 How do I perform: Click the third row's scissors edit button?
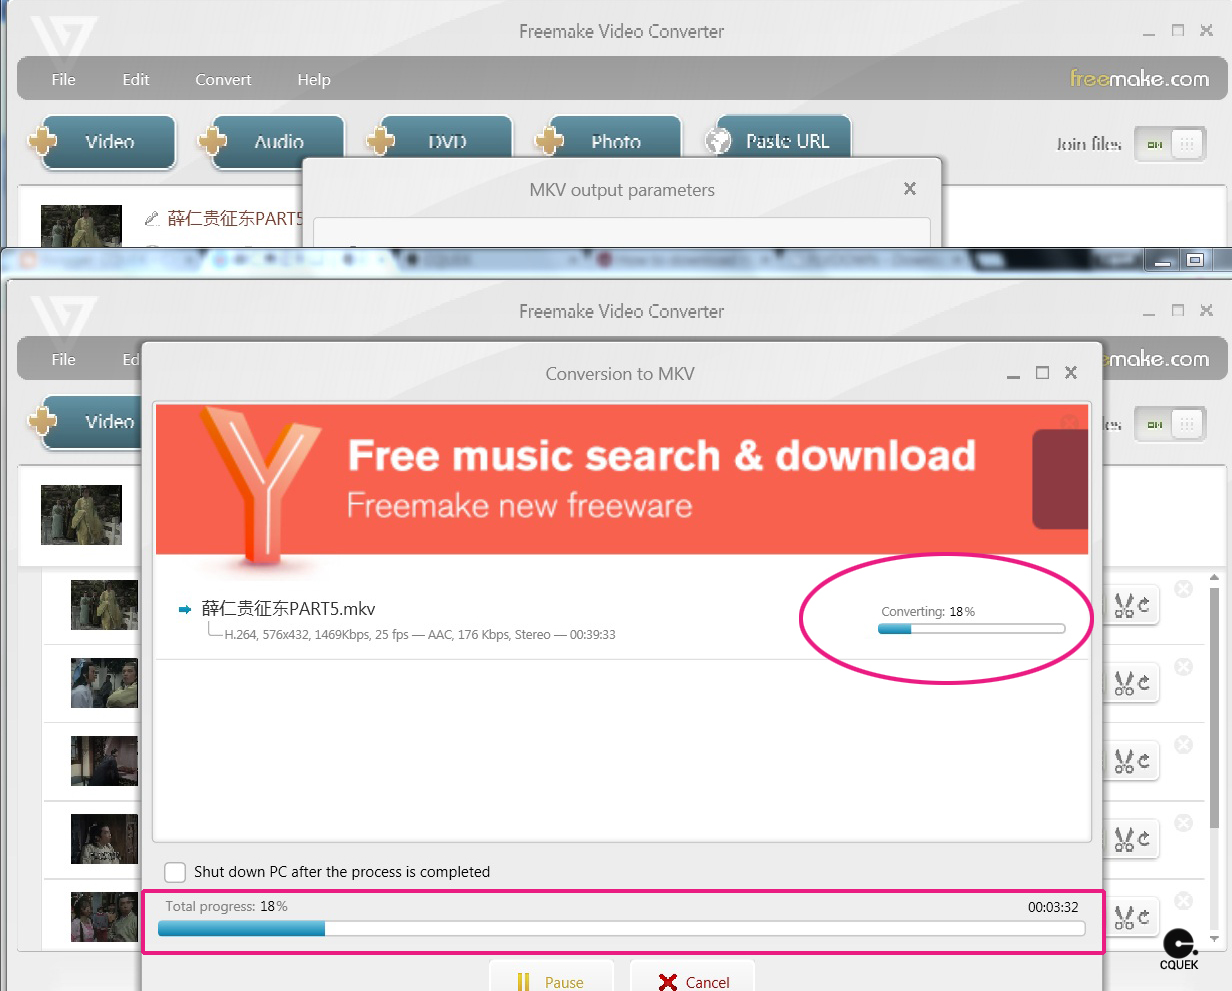coord(1131,761)
